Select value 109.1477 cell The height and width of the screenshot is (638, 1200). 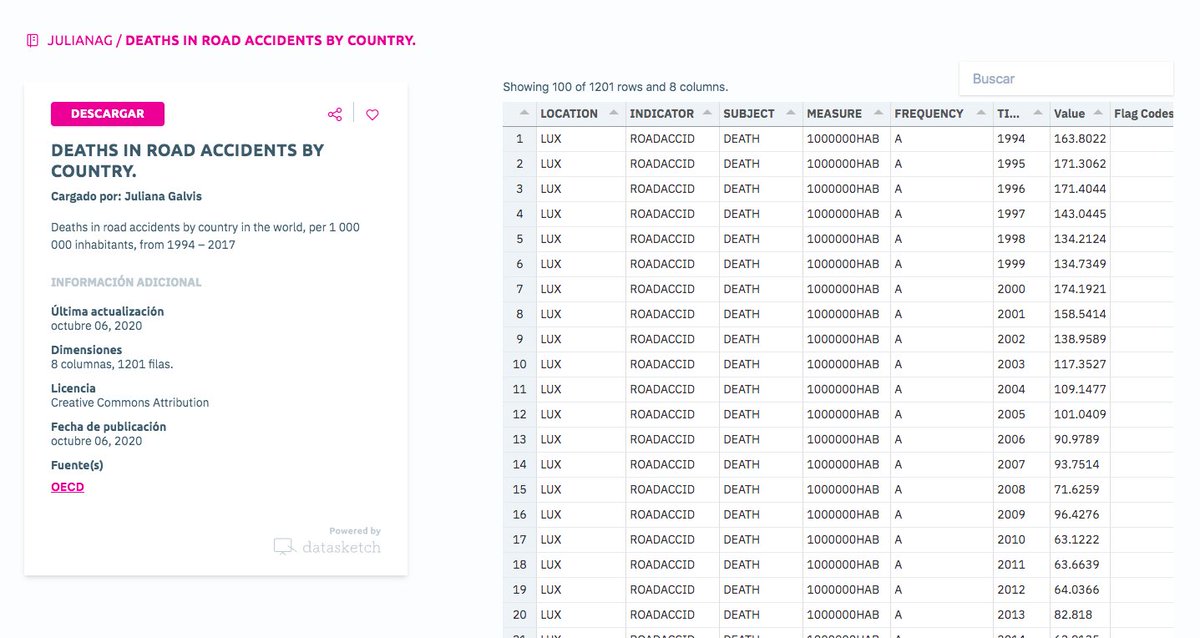(x=1080, y=389)
